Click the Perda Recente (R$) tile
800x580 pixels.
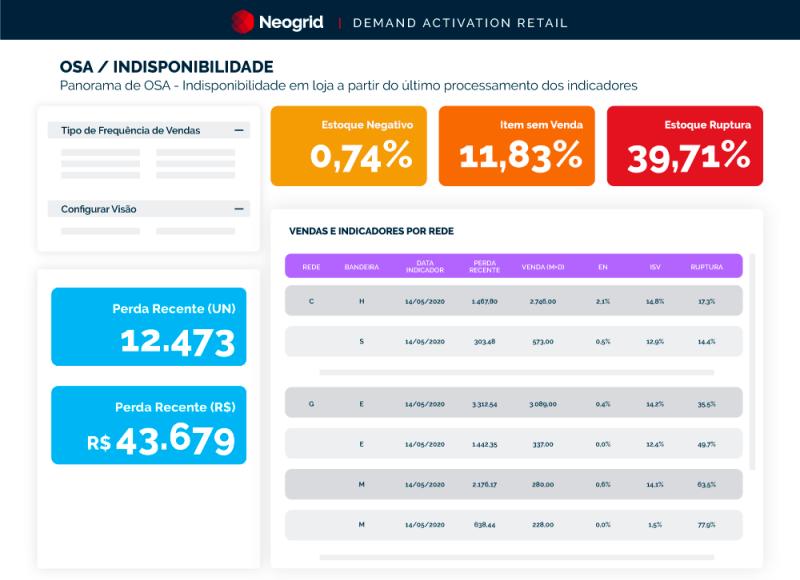pyautogui.click(x=148, y=425)
